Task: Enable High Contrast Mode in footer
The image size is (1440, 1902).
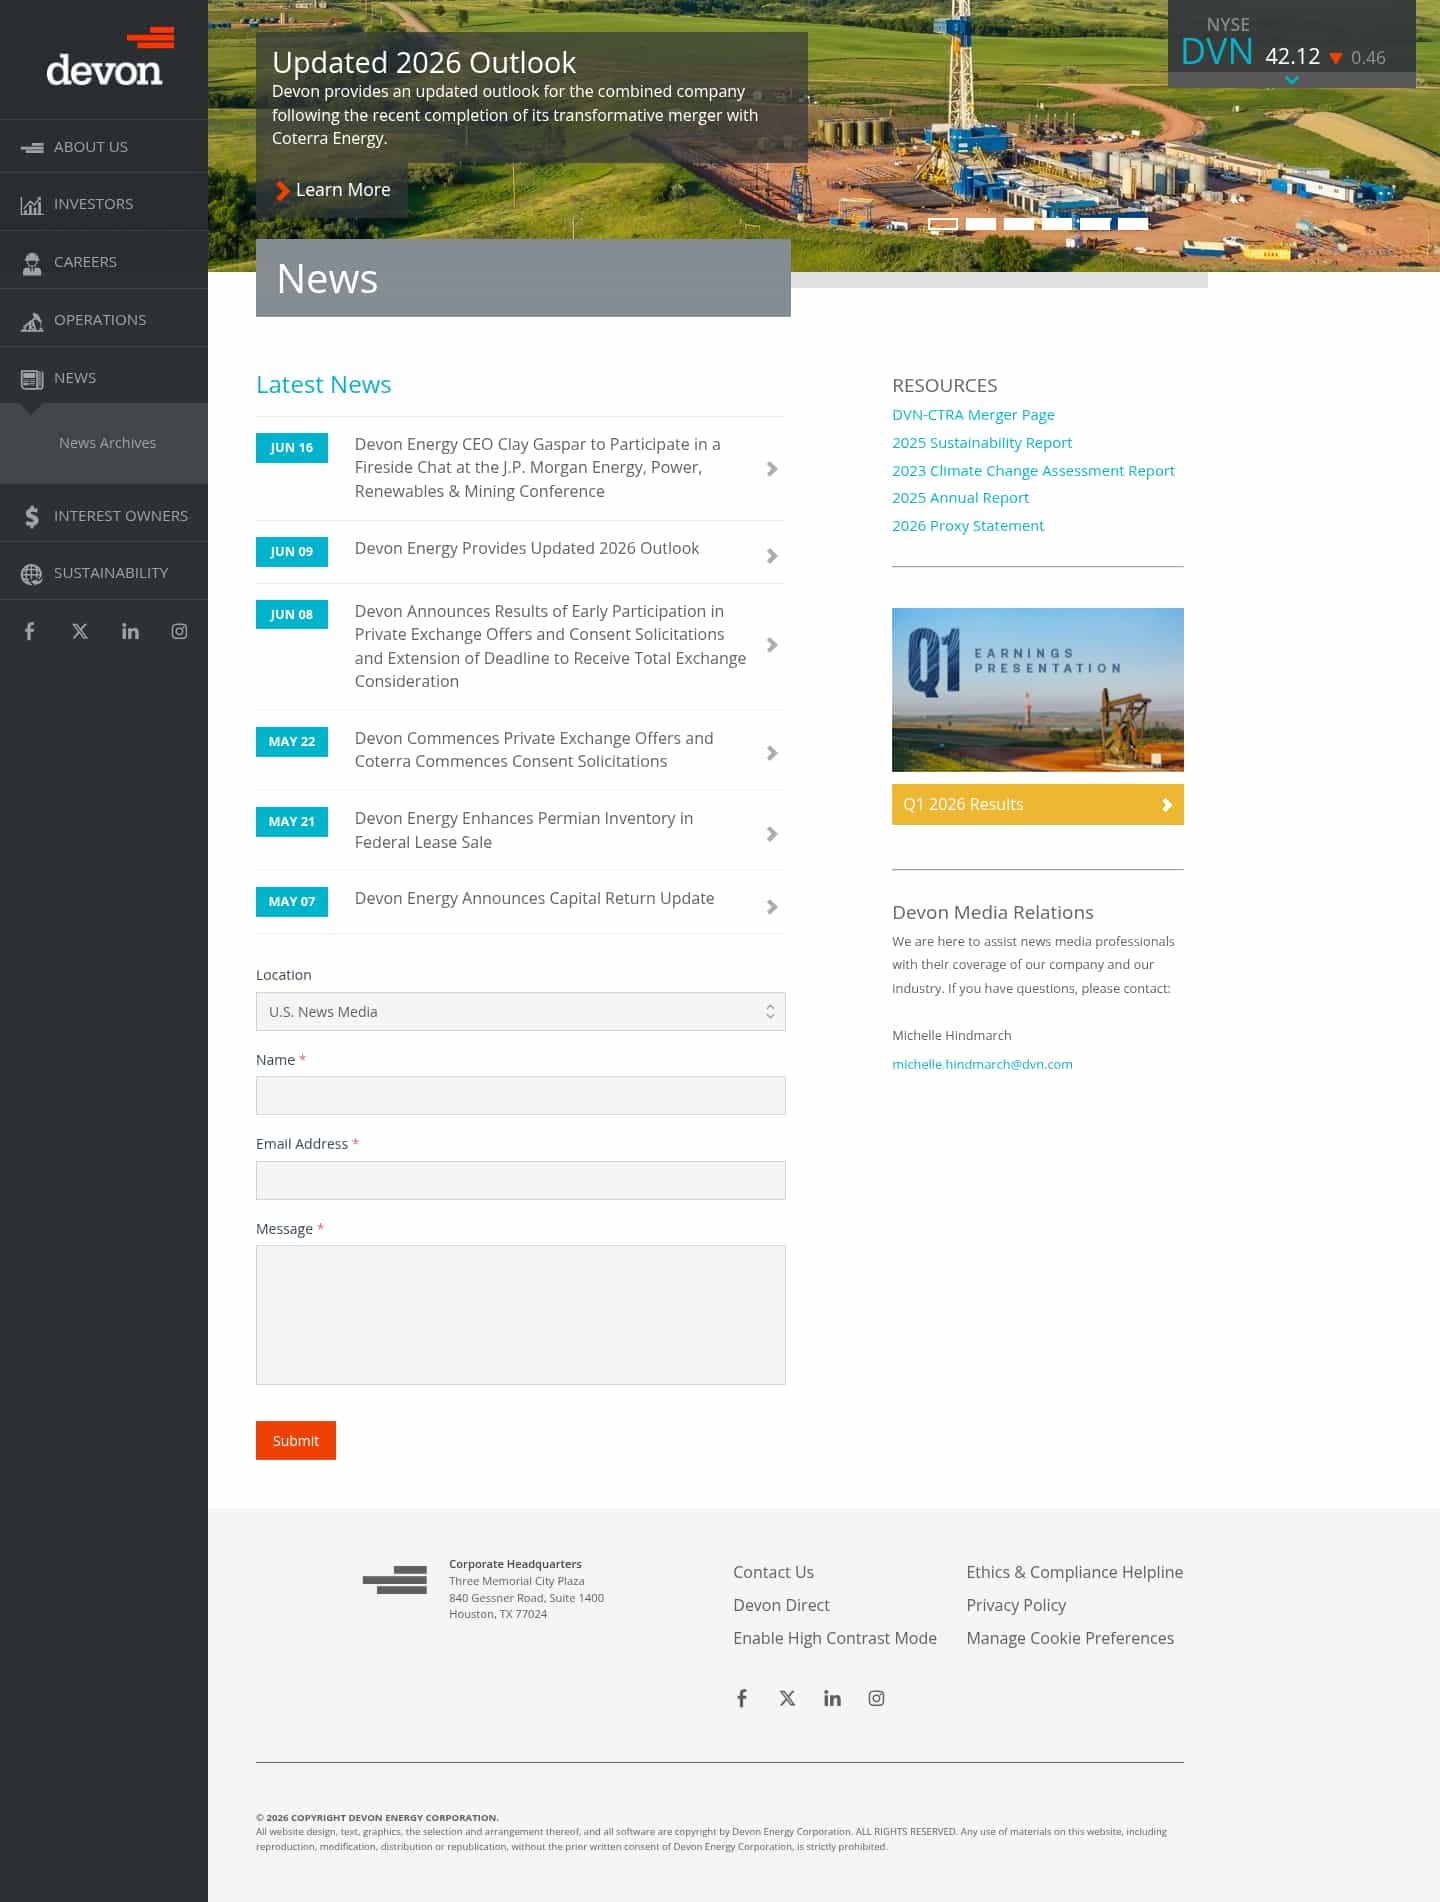Action: click(835, 1638)
